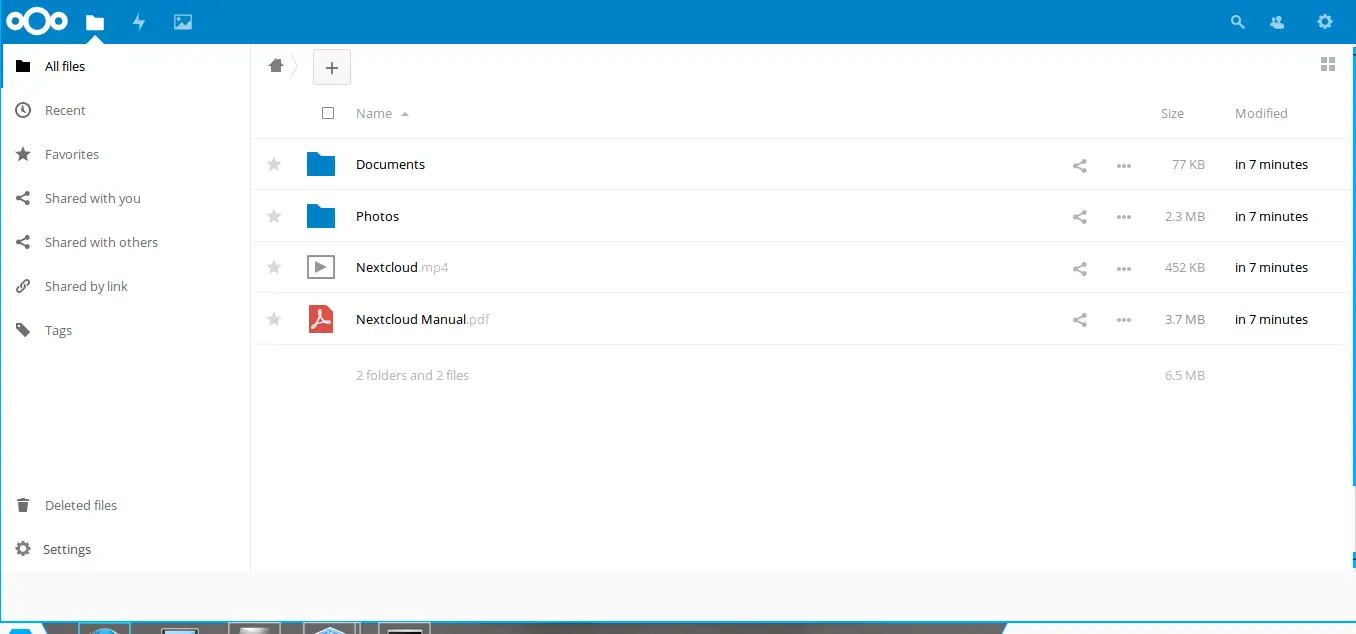This screenshot has height=634, width=1356.
Task: Open Shared by link in sidebar
Action: pyautogui.click(x=125, y=286)
